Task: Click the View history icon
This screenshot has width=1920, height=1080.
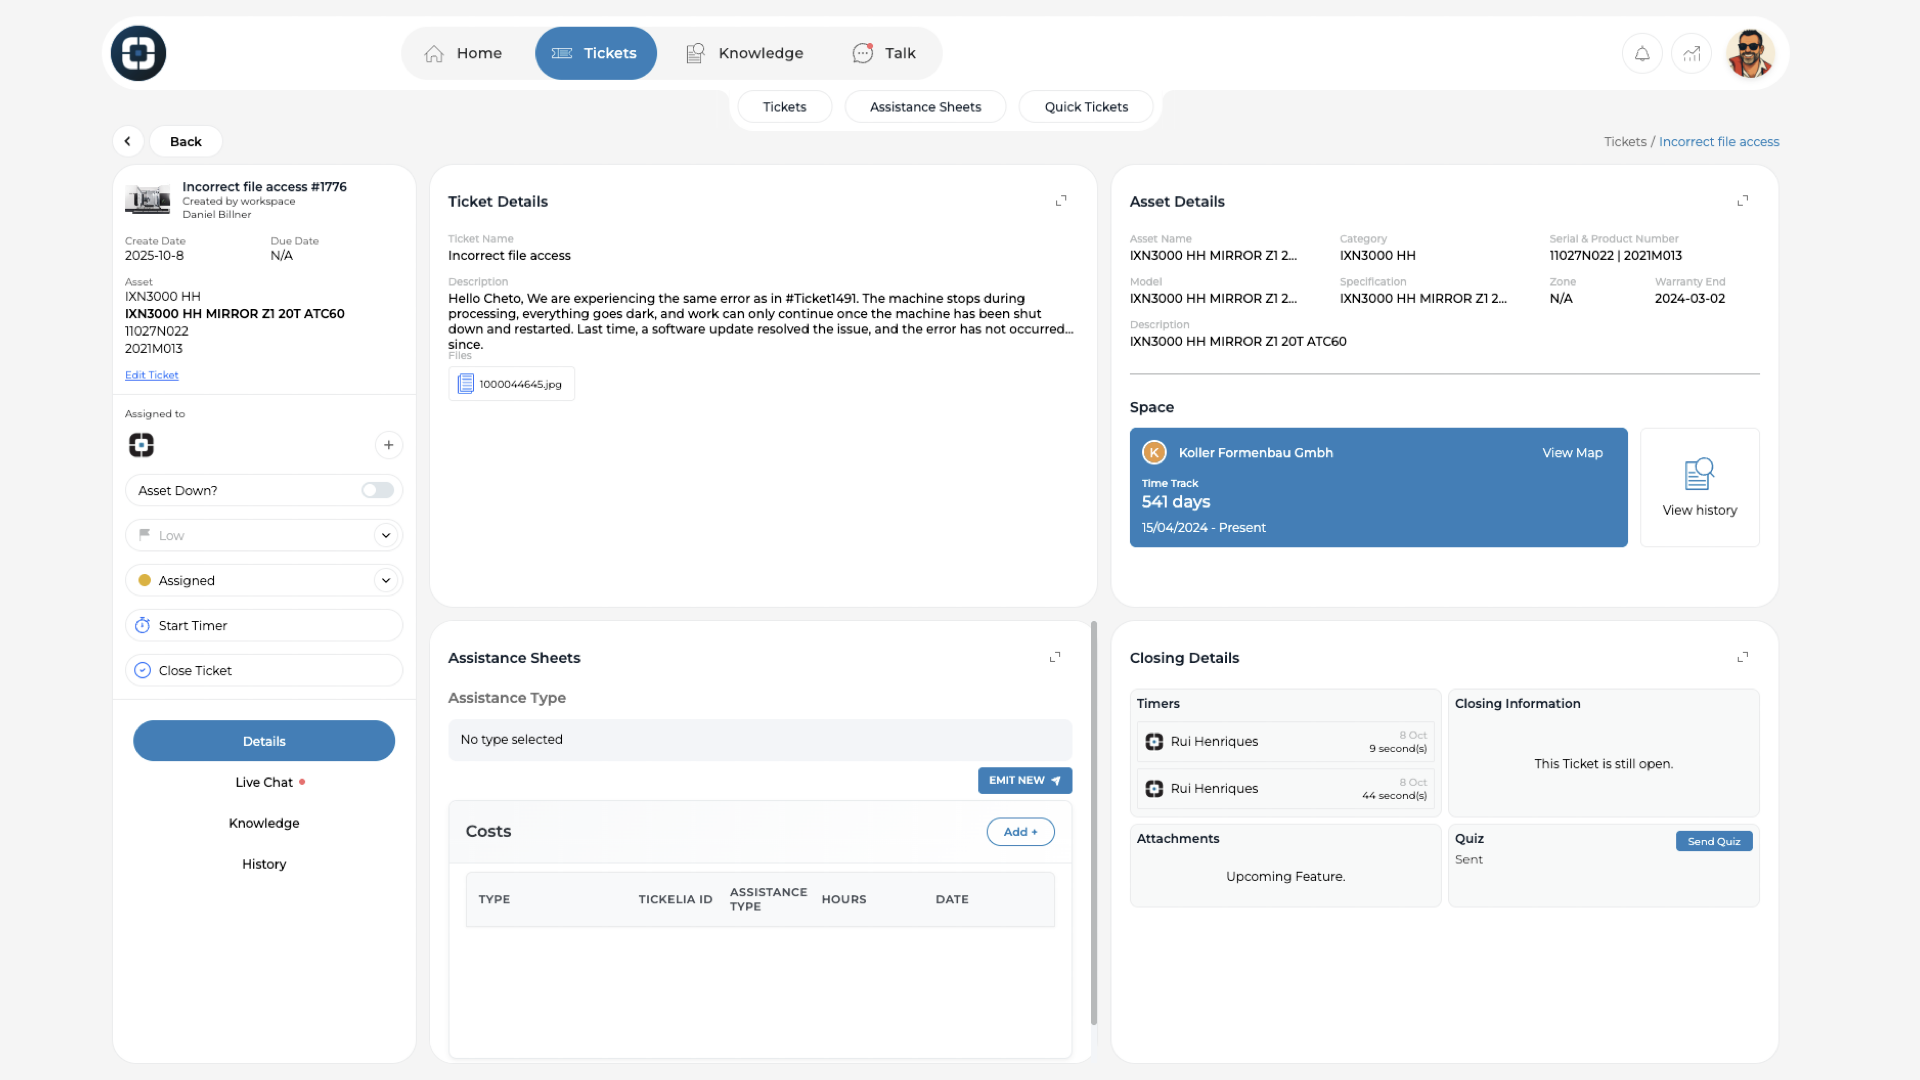Action: click(1699, 474)
